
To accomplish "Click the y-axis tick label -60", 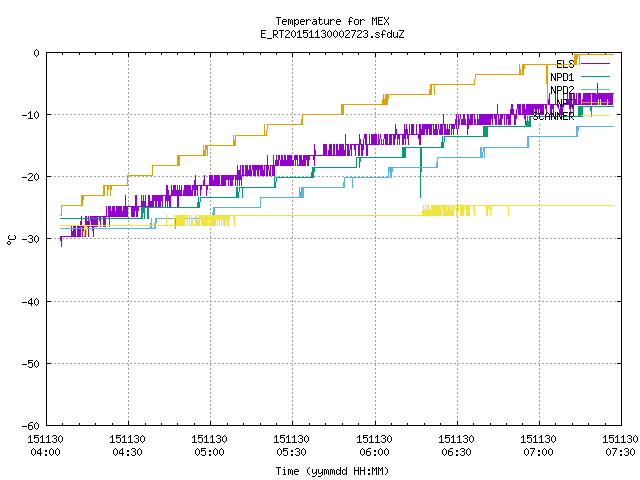I will point(31,426).
